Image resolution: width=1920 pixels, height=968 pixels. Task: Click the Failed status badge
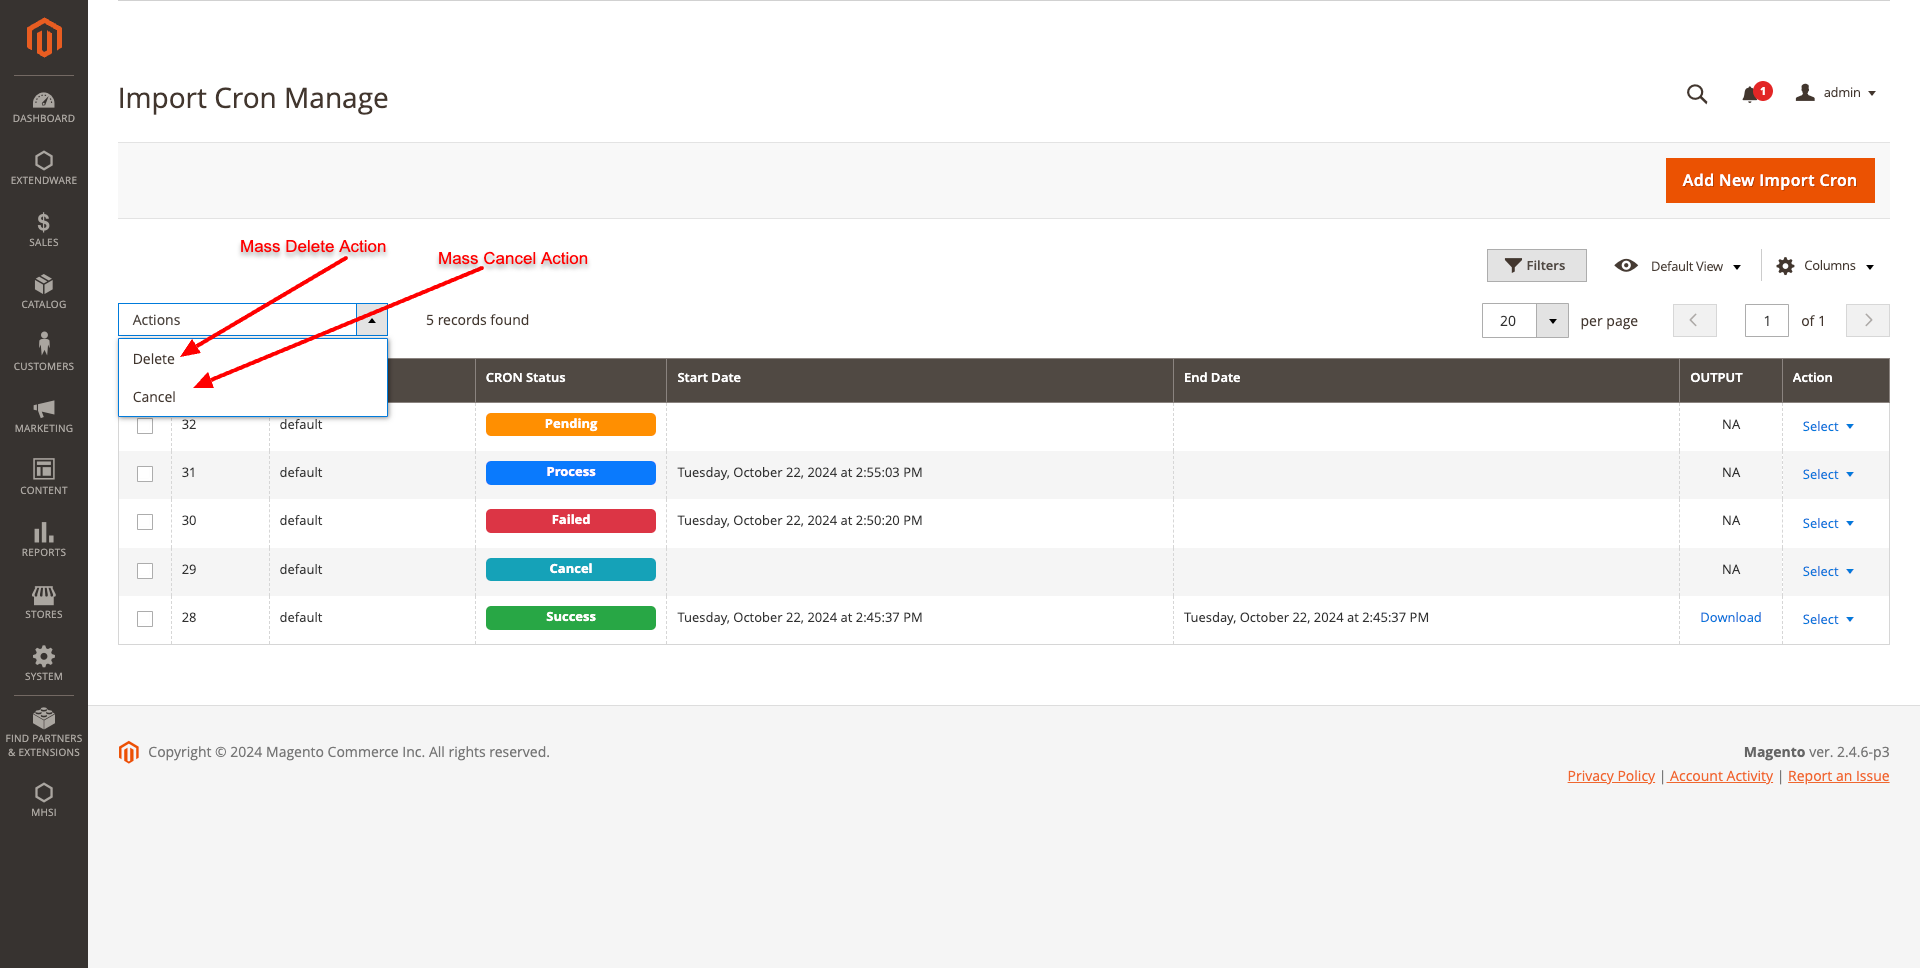[x=571, y=520]
